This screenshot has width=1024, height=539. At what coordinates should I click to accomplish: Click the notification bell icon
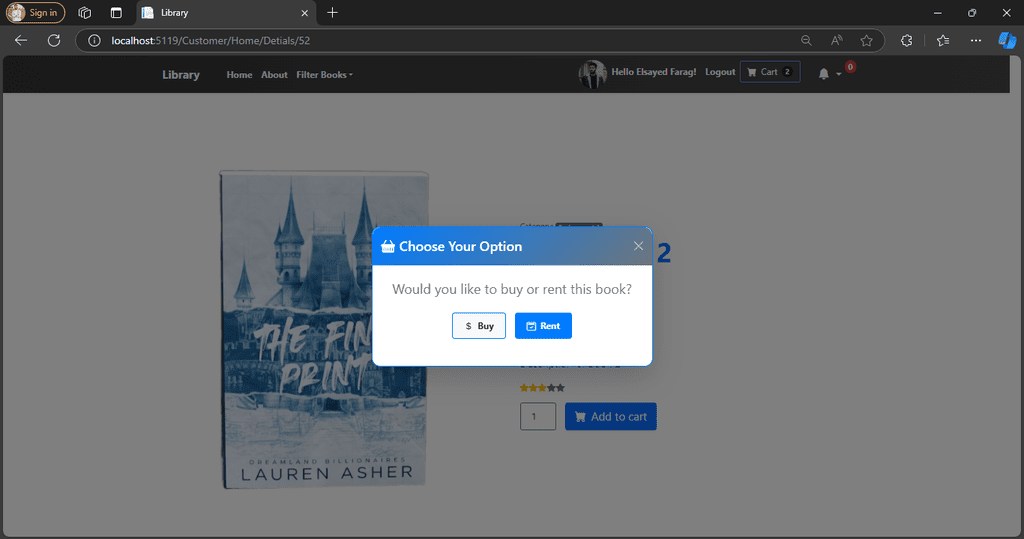tap(824, 74)
